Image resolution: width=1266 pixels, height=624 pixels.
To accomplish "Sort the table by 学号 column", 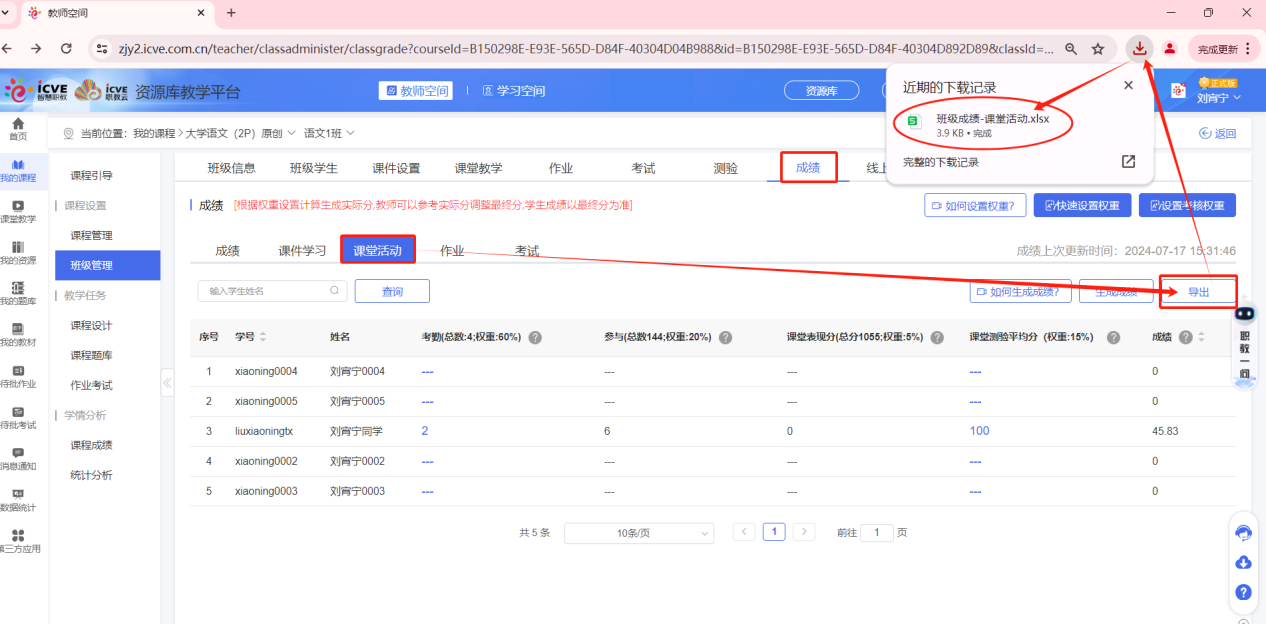I will pos(263,338).
